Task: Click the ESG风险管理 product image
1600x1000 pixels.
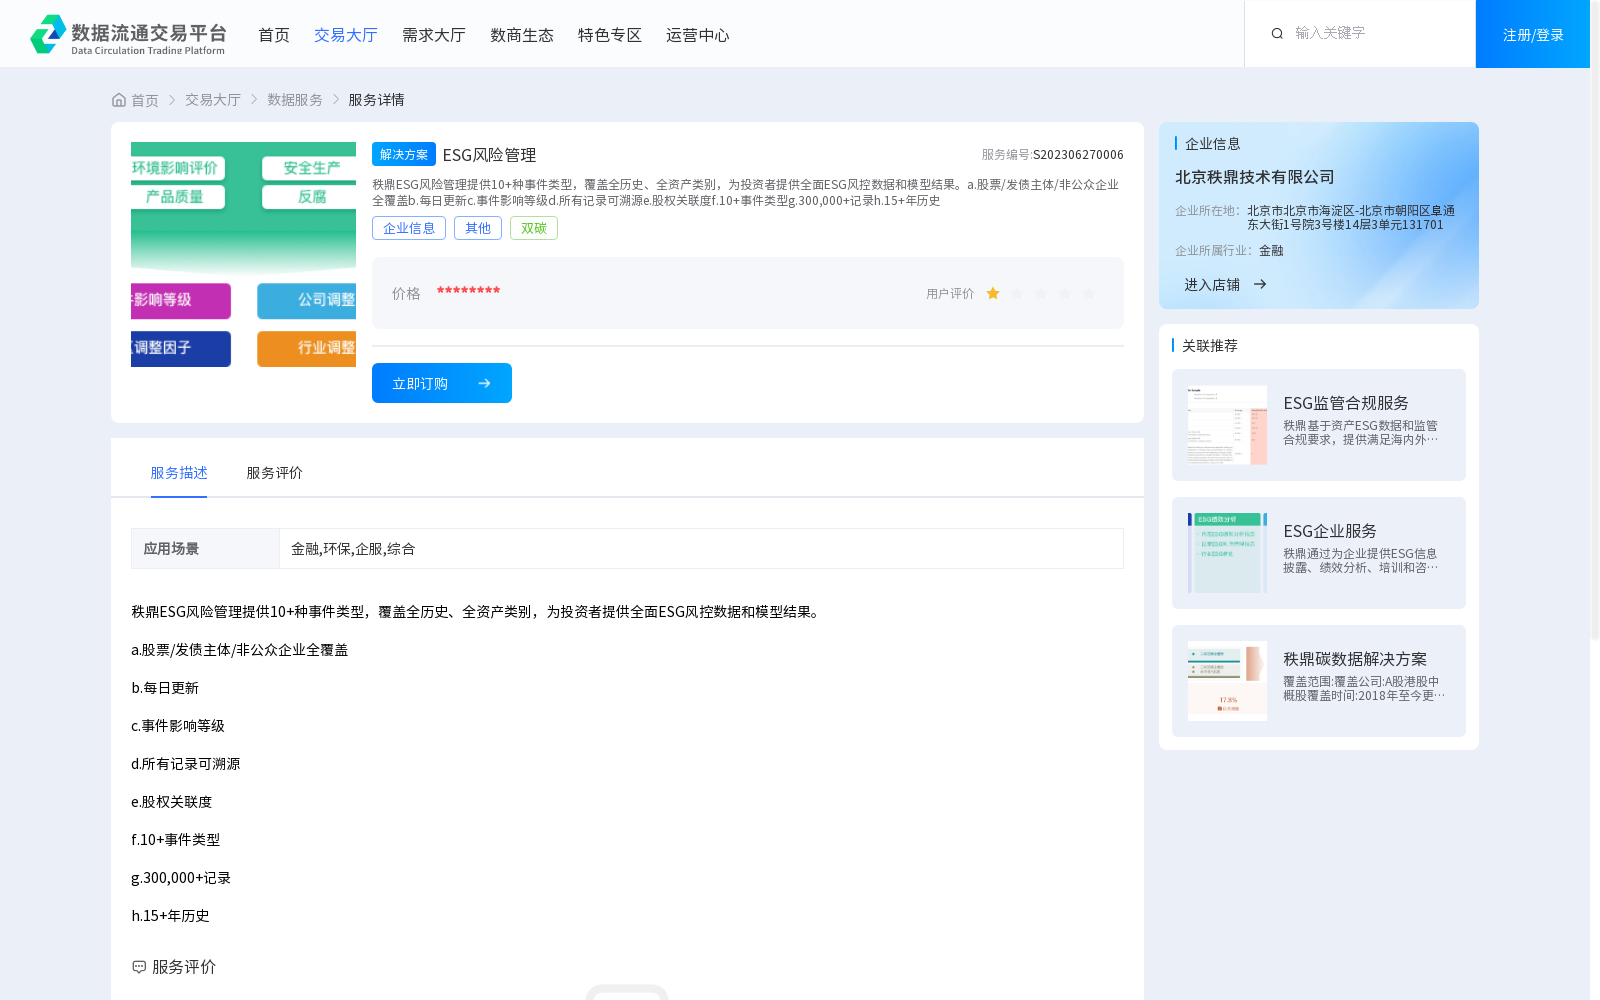Action: 243,254
